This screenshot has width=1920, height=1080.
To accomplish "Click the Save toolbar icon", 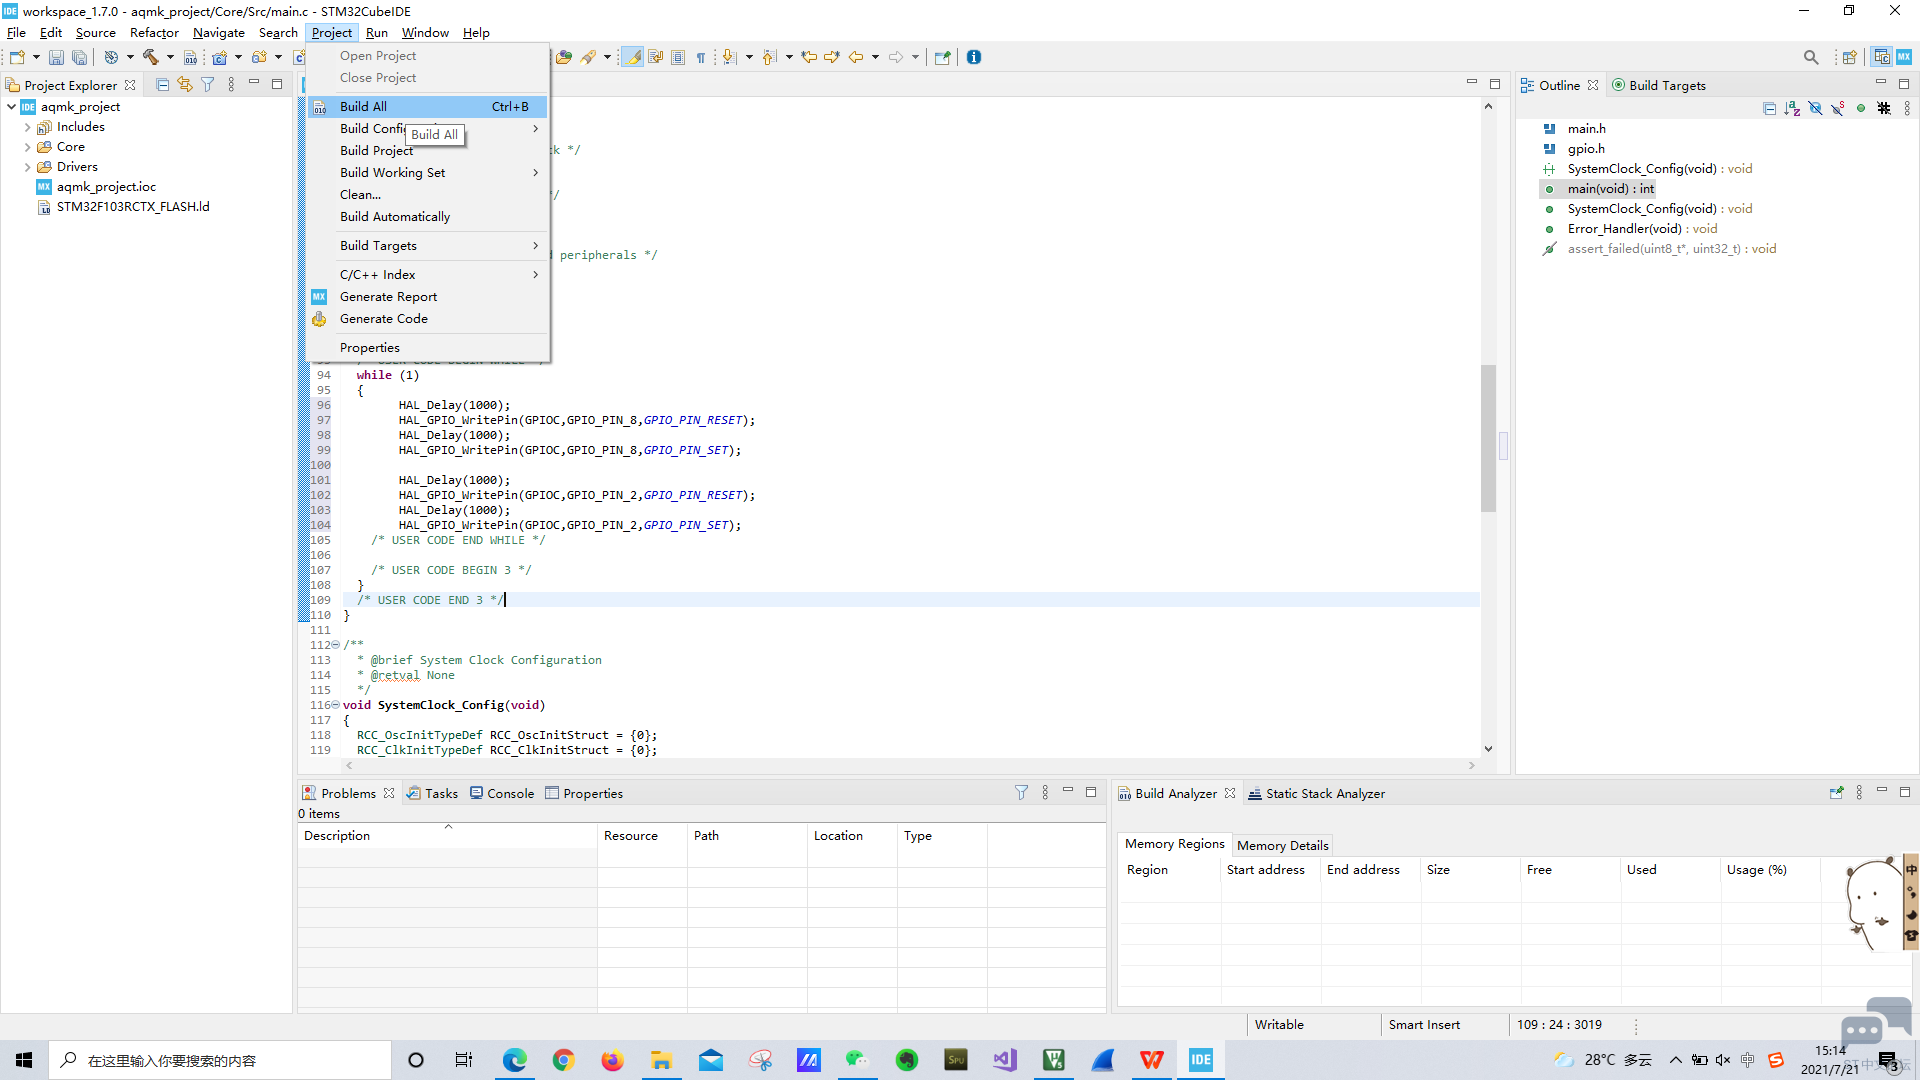I will click(56, 58).
